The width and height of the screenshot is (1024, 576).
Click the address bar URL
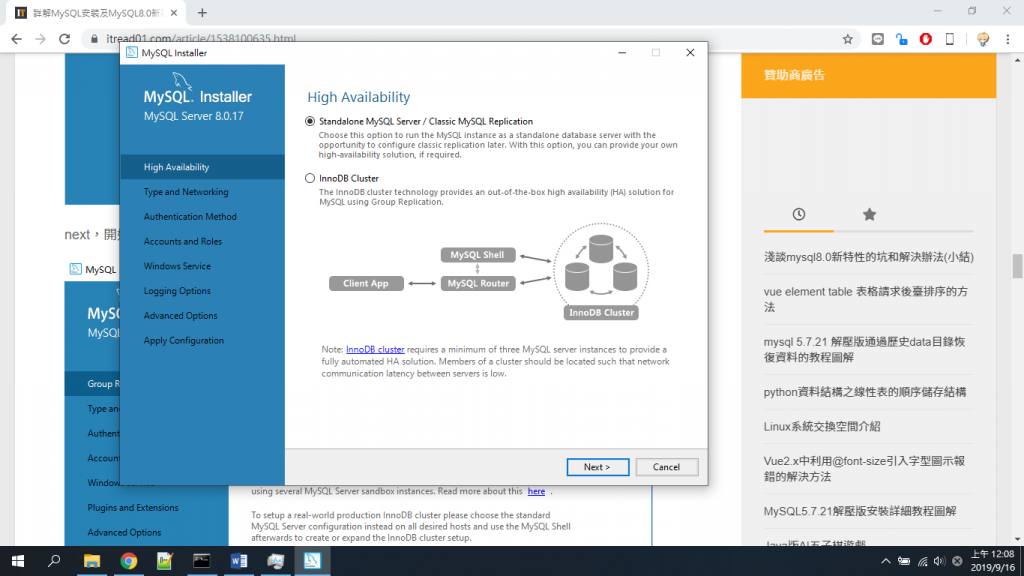[x=201, y=39]
